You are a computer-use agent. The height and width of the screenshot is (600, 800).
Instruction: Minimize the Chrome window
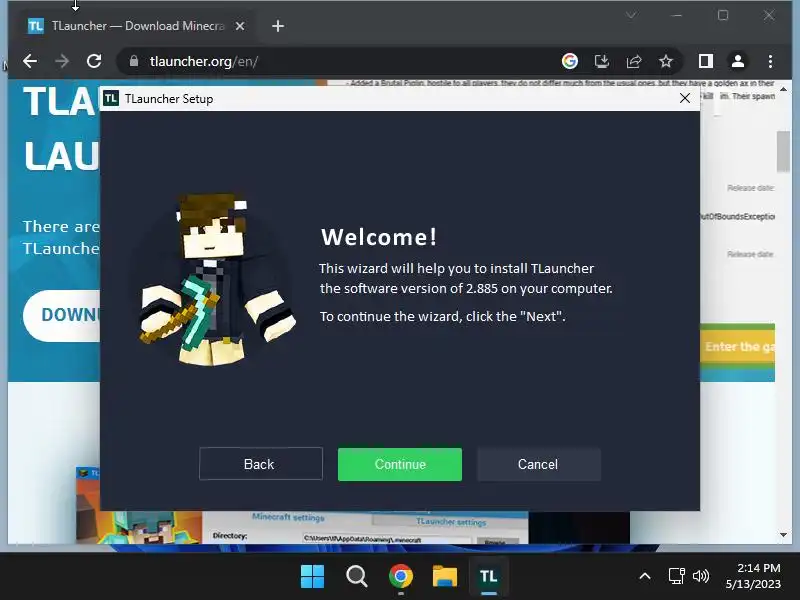click(677, 15)
